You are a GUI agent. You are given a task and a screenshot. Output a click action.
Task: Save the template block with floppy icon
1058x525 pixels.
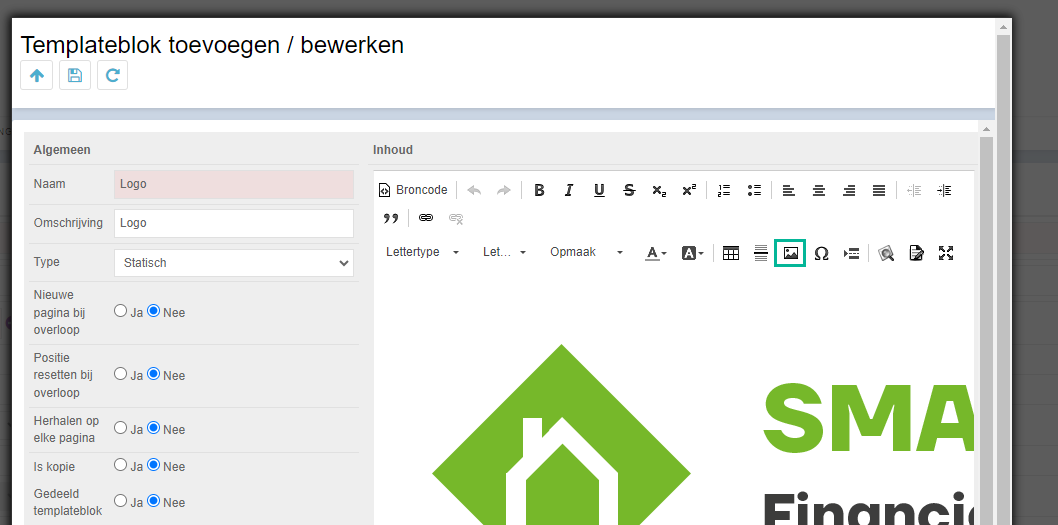pos(75,75)
